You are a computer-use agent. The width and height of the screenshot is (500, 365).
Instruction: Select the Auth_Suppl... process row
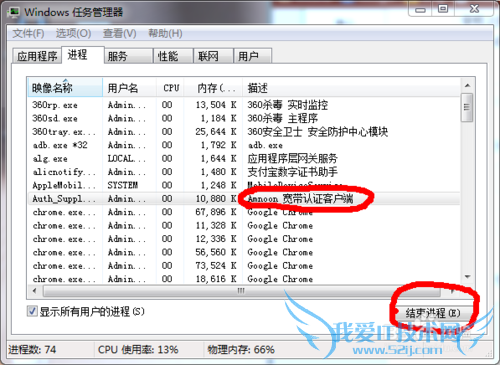pos(244,199)
